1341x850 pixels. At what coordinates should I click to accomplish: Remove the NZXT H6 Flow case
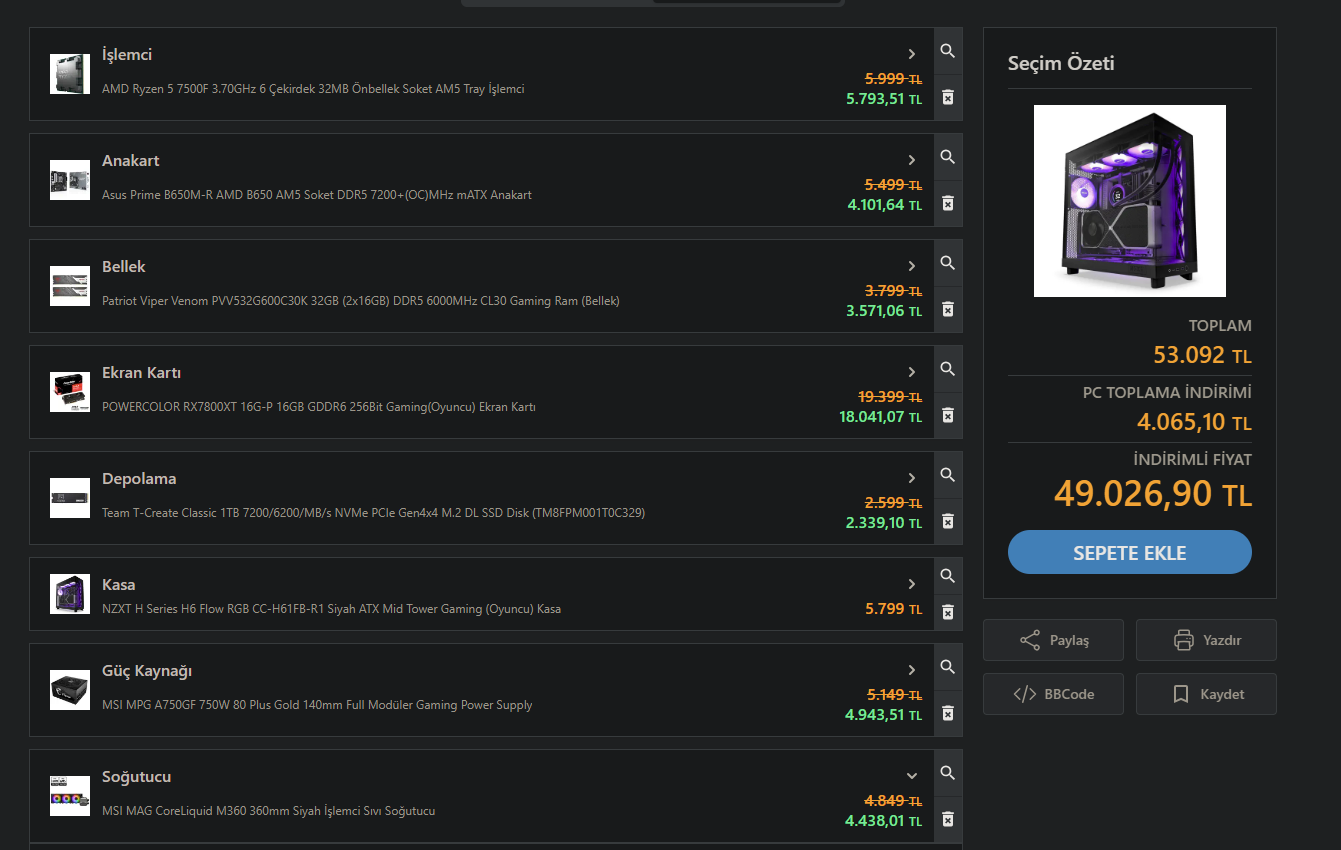point(947,612)
